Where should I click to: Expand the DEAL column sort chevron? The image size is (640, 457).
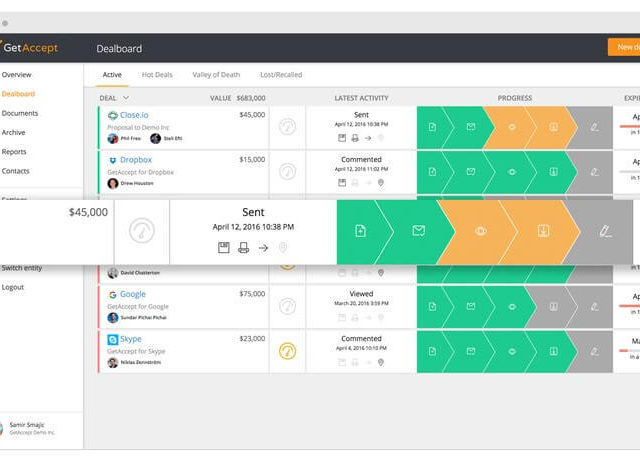coord(126,98)
